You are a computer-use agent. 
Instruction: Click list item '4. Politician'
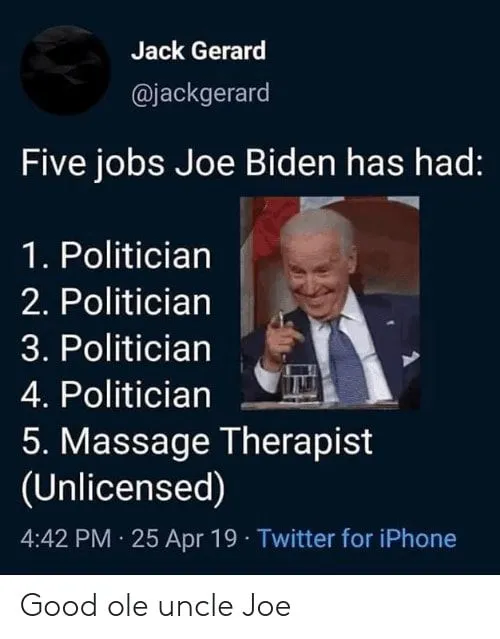click(x=117, y=395)
